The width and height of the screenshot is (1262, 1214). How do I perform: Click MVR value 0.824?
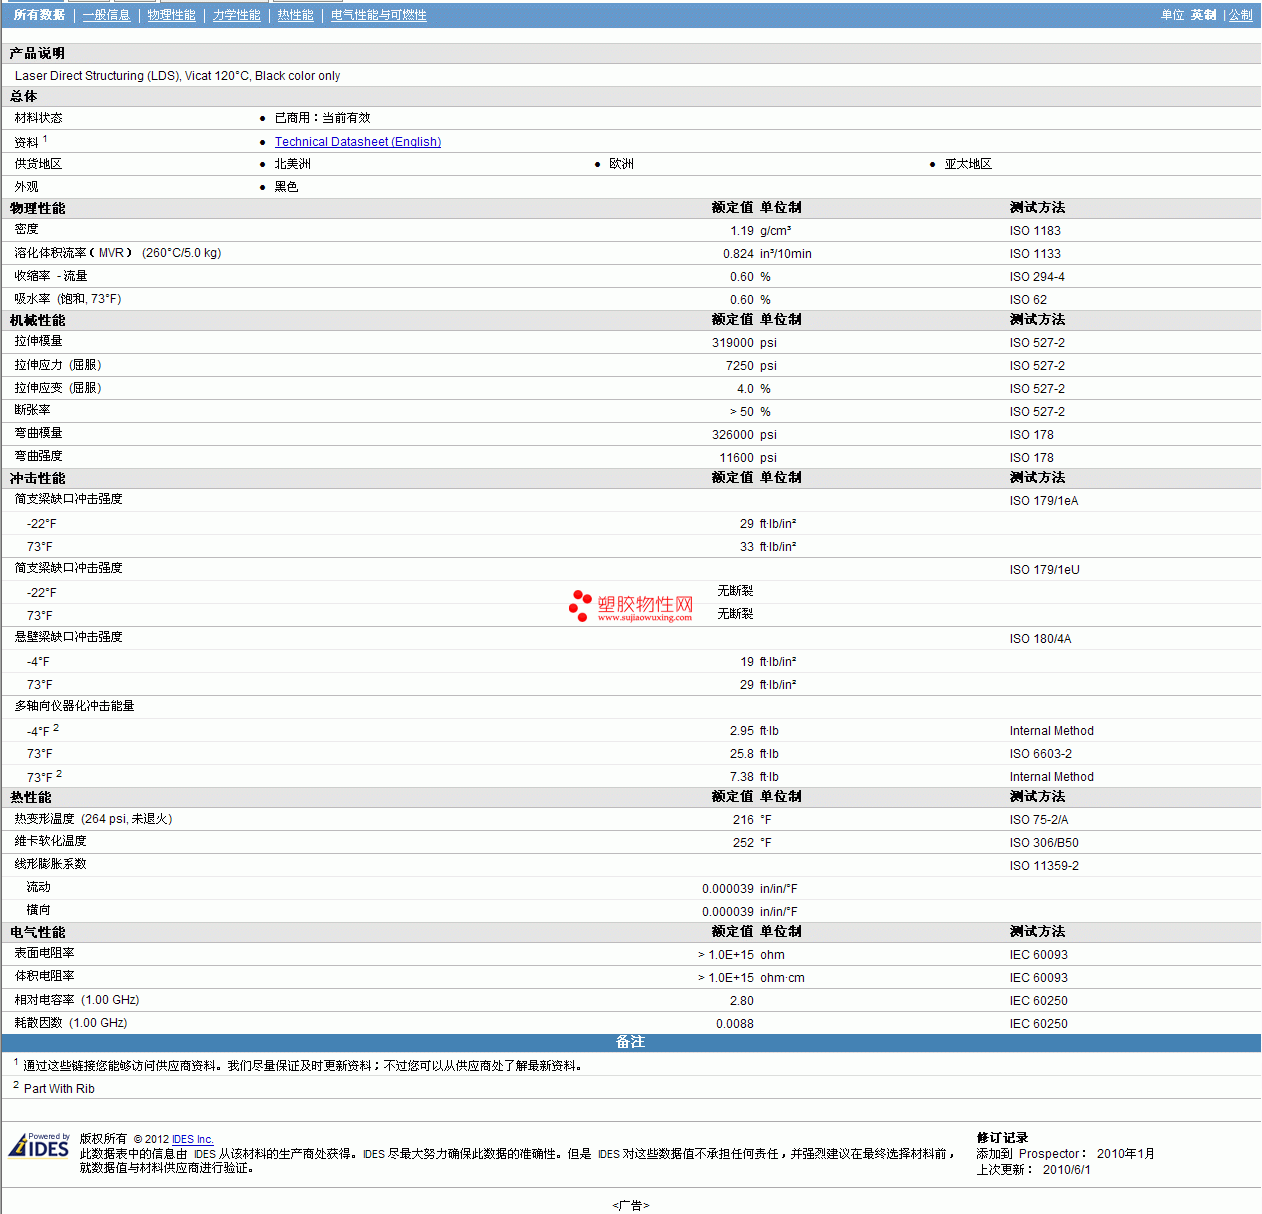pyautogui.click(x=738, y=254)
